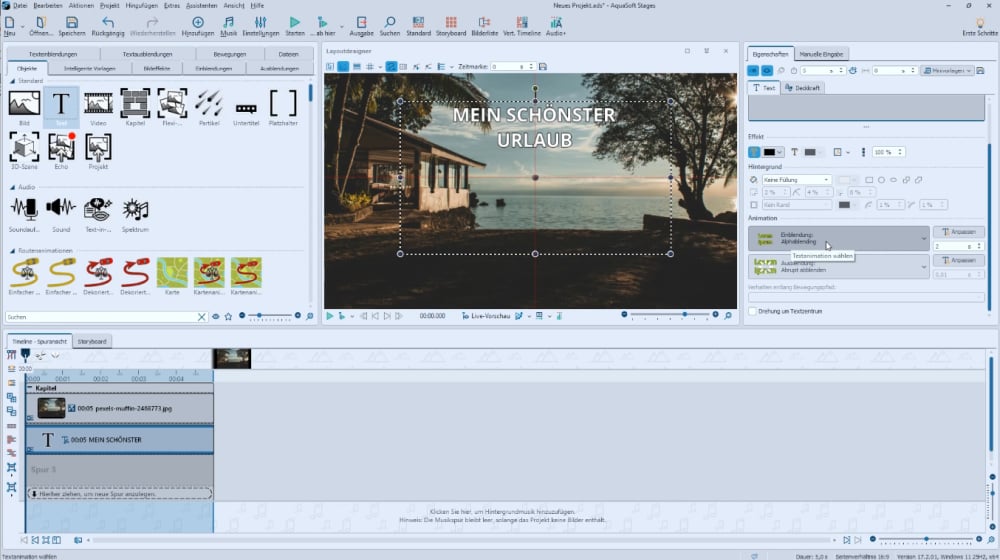The image size is (1000, 560).
Task: Switch to the Manuelle Eingabe tab
Action: click(x=824, y=52)
